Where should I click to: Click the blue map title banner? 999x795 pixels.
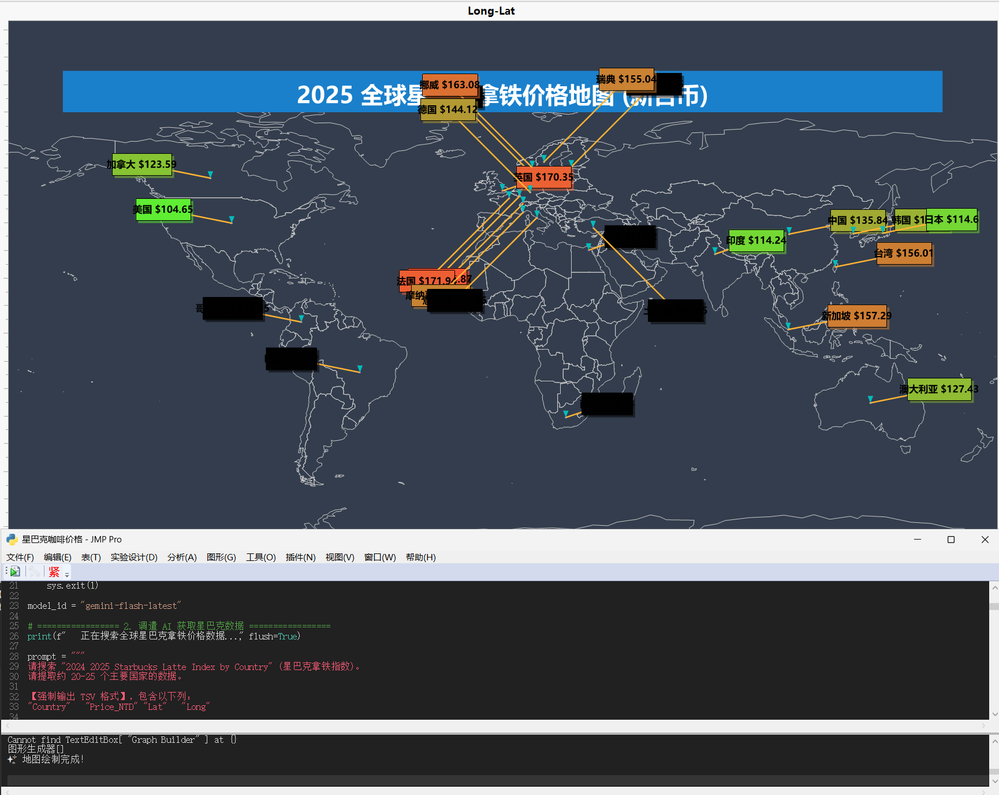tap(503, 92)
